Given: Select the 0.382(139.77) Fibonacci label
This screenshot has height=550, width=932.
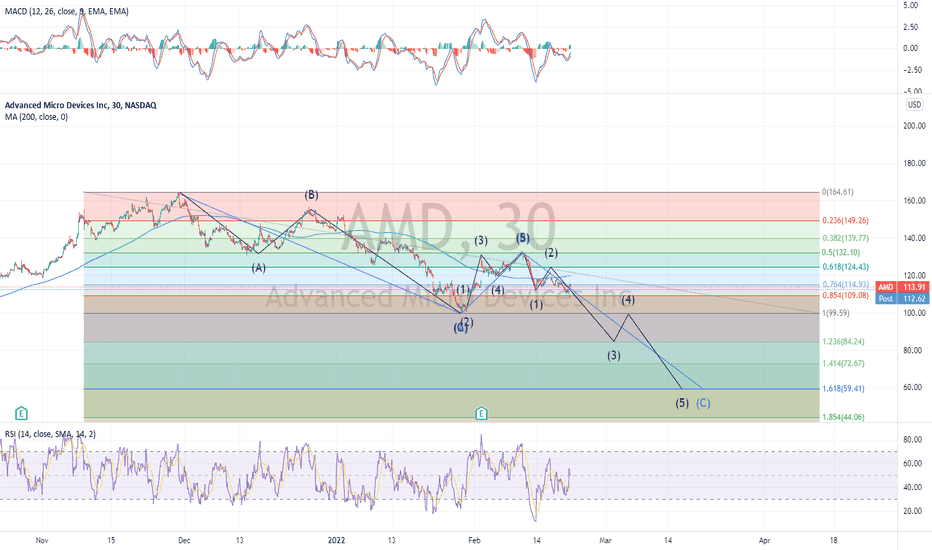Looking at the screenshot, I should [845, 238].
